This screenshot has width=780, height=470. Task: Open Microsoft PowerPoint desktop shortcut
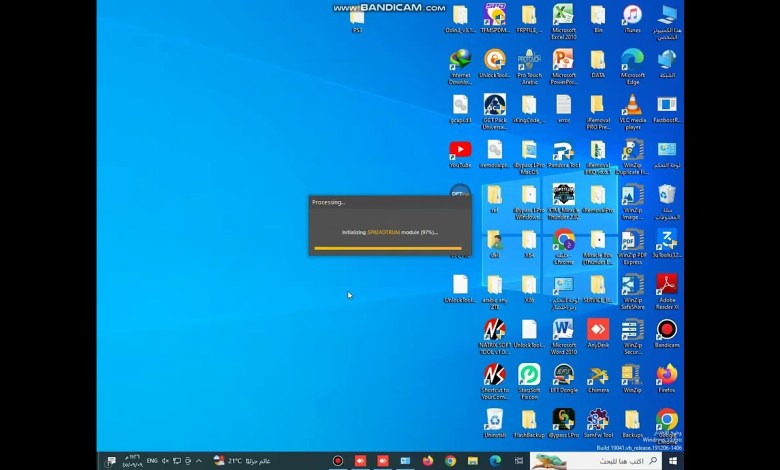(x=563, y=67)
